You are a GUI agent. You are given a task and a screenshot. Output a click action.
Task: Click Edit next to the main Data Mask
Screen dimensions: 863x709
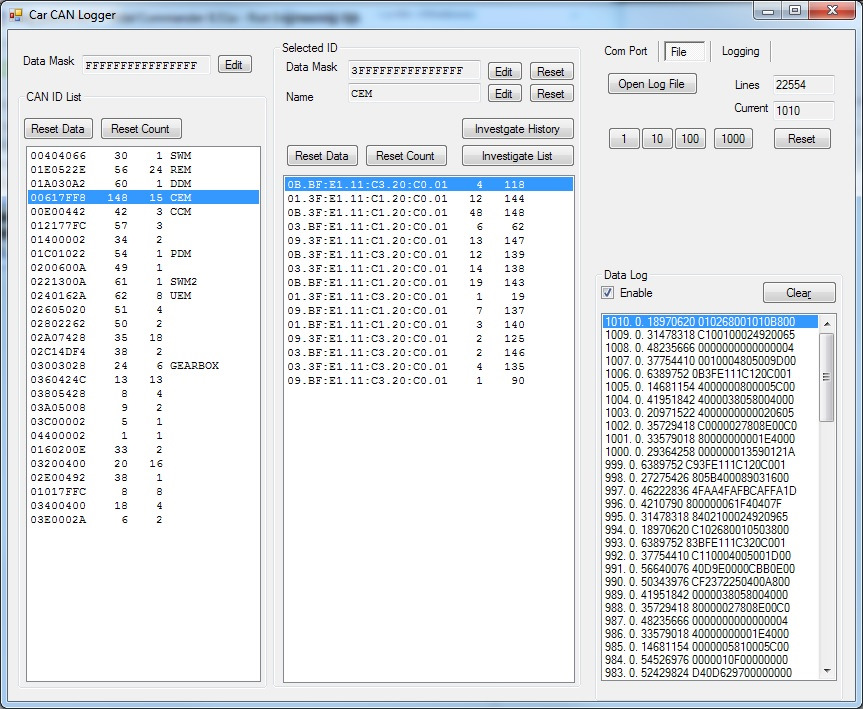[234, 64]
